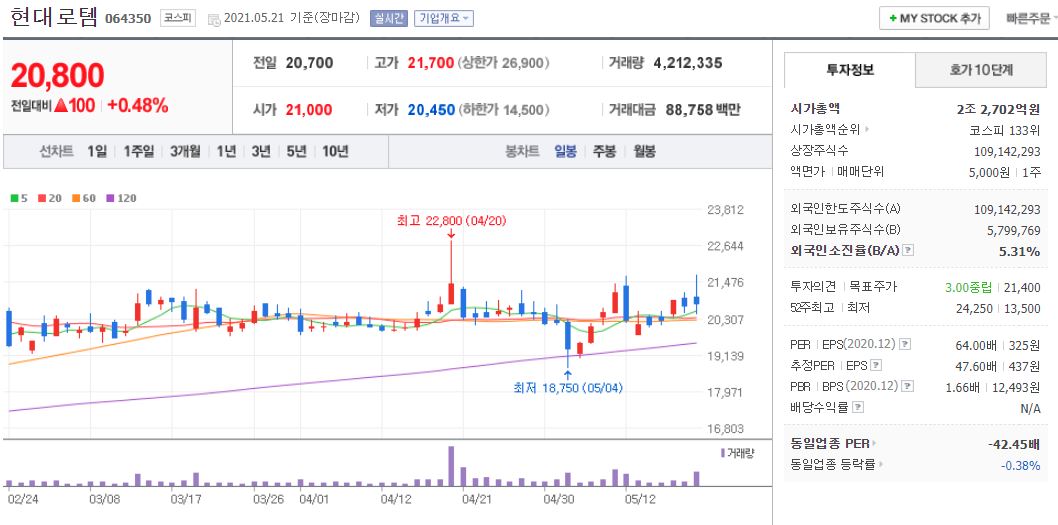The width and height of the screenshot is (1058, 525).
Task: Click the 시가총액 value 2조 2,702억원
Action: (x=999, y=109)
